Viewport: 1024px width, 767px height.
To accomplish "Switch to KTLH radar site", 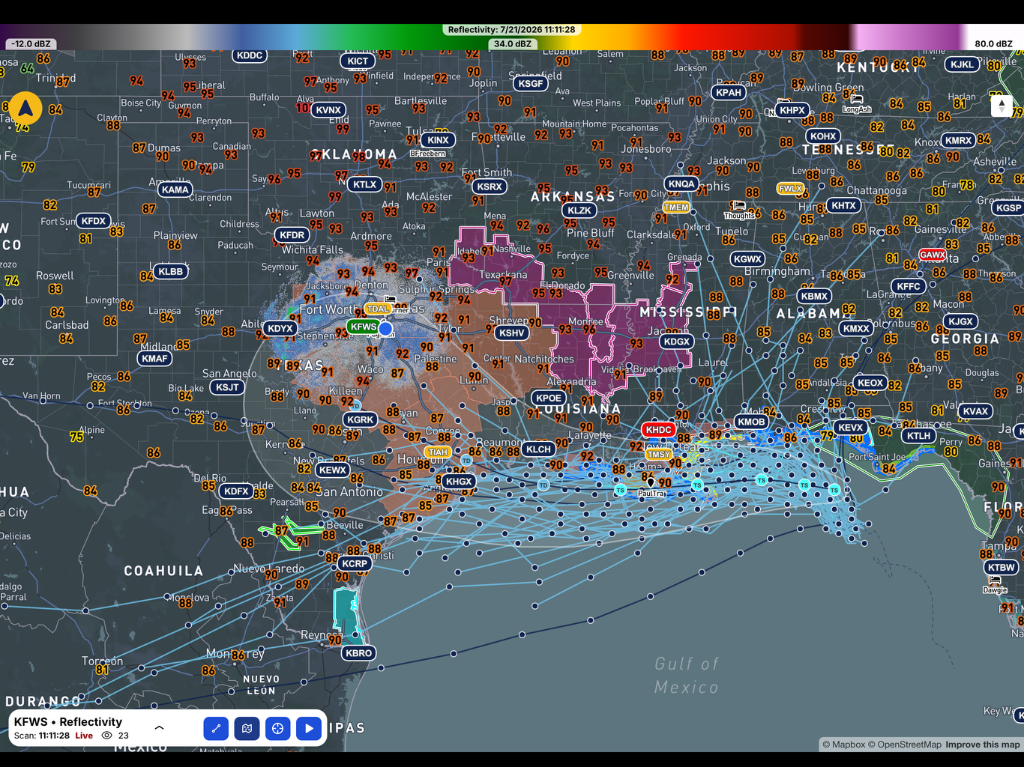I will tap(919, 436).
